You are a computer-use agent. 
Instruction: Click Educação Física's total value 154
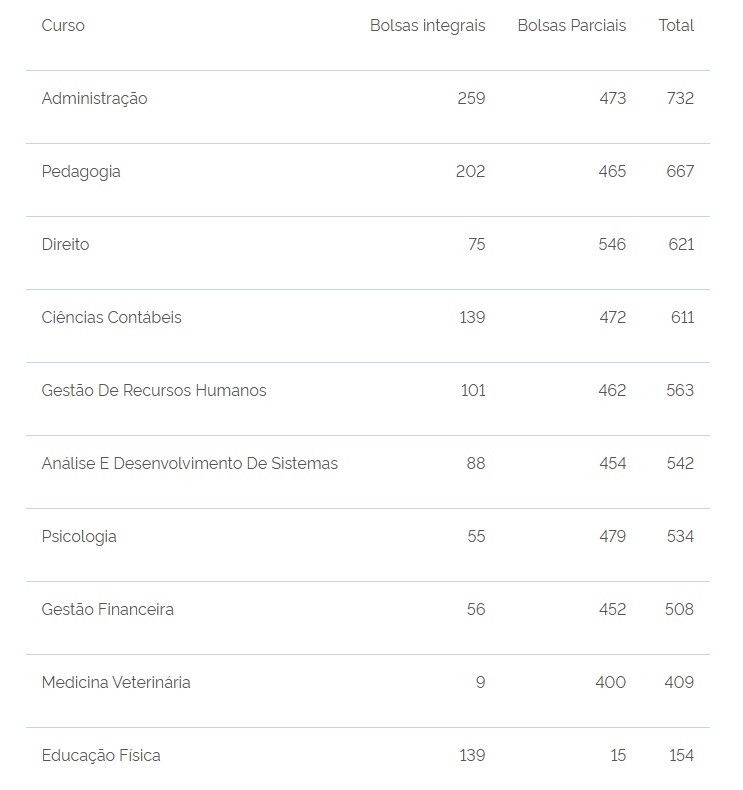click(x=681, y=756)
